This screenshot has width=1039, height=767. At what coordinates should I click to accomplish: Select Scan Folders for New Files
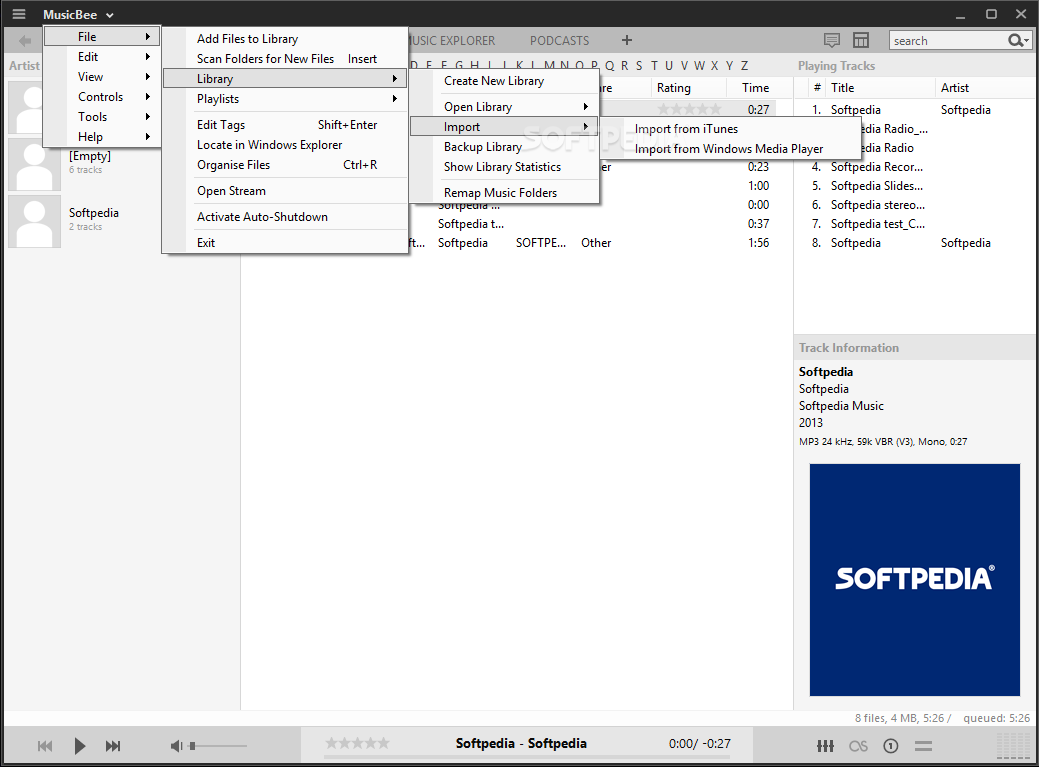284,58
